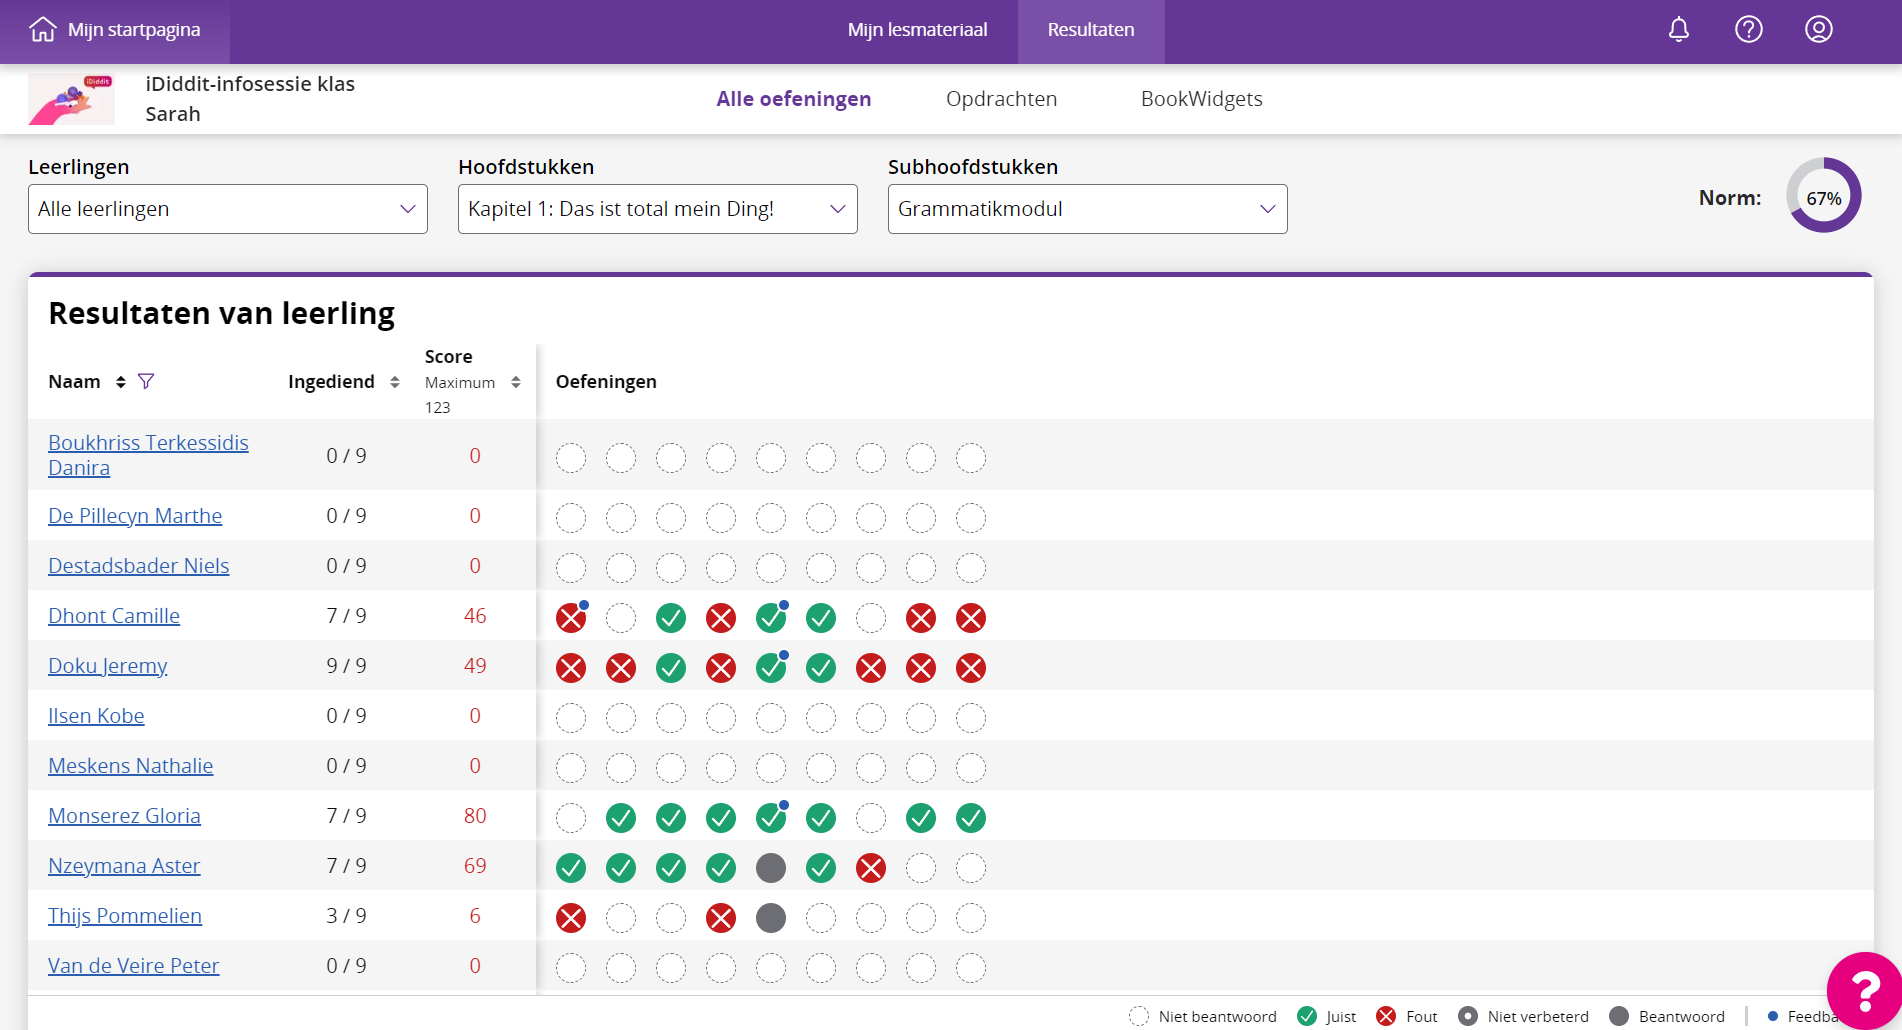Open Nzeymana Aster's seventh exercise marked wrong
Image resolution: width=1902 pixels, height=1030 pixels.
click(x=871, y=868)
